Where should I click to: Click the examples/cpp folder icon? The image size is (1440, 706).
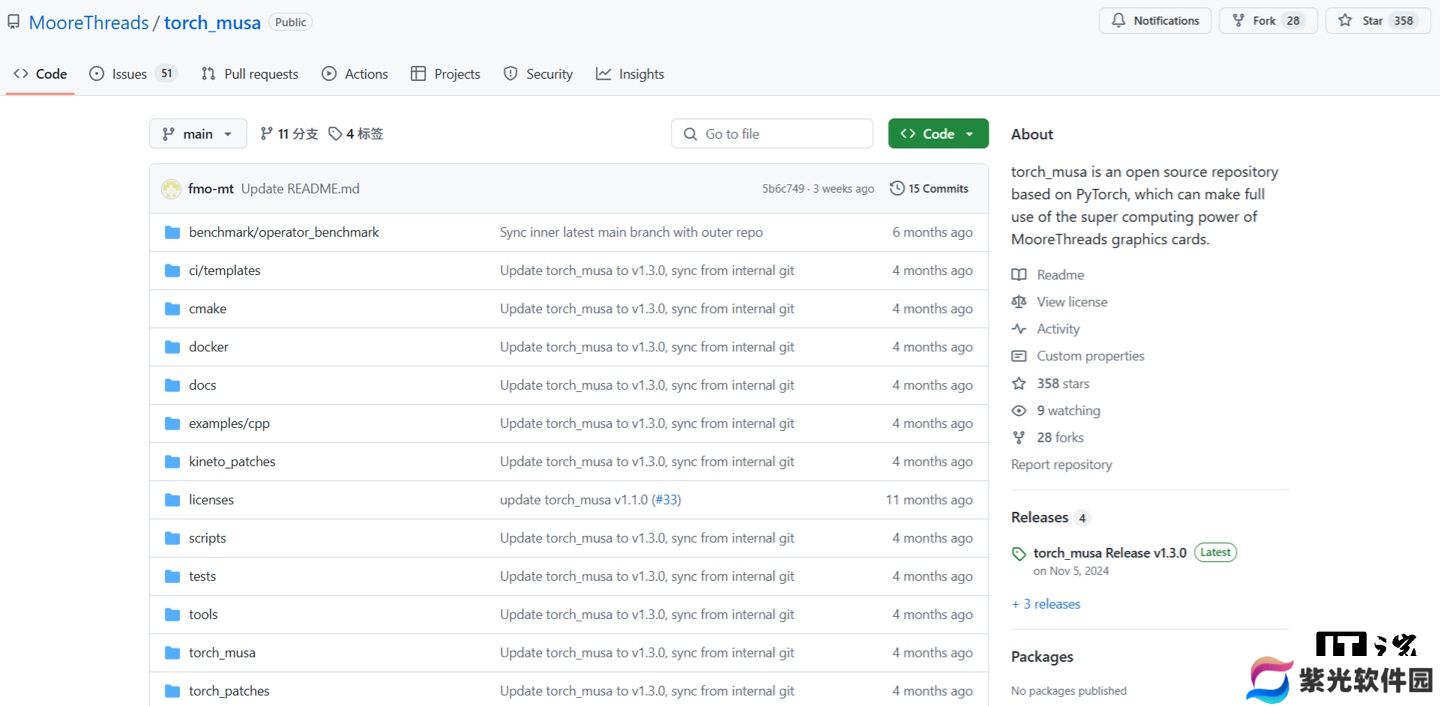(172, 423)
